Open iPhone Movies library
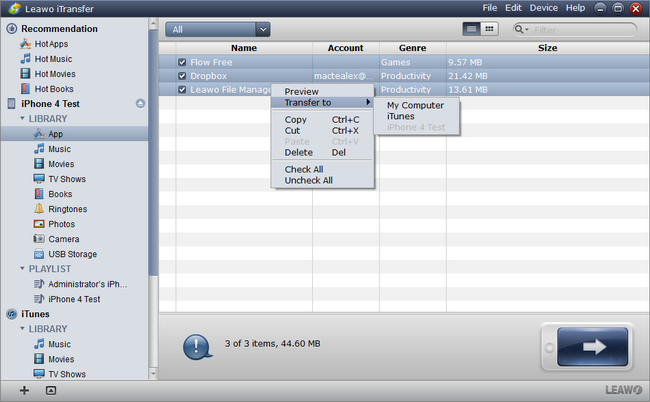650x402 pixels. (54, 164)
